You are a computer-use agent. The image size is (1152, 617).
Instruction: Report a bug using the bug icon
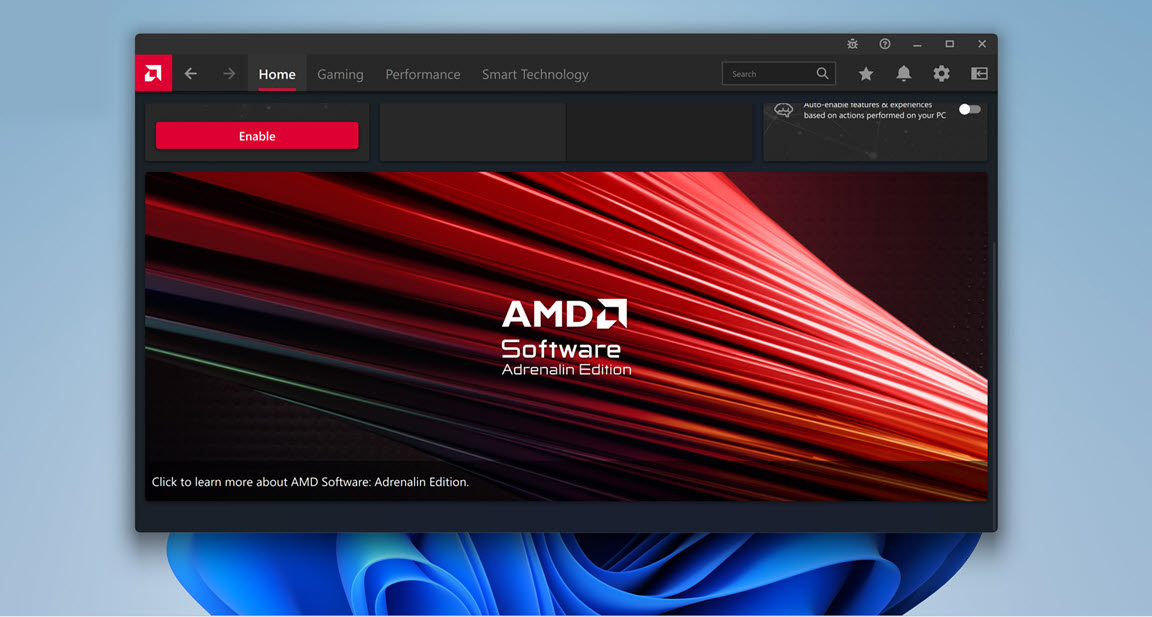click(852, 43)
